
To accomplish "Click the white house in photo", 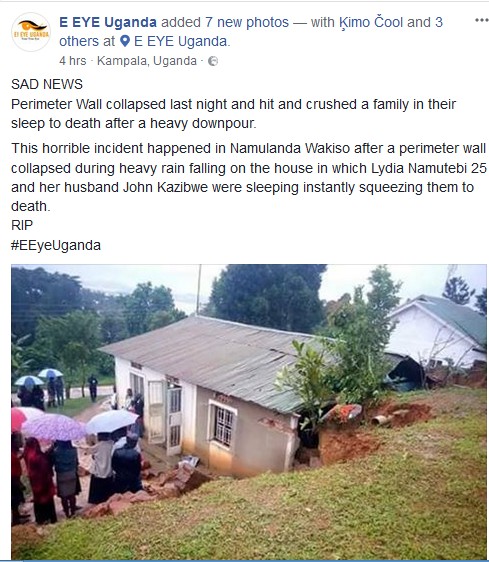I will [437, 332].
